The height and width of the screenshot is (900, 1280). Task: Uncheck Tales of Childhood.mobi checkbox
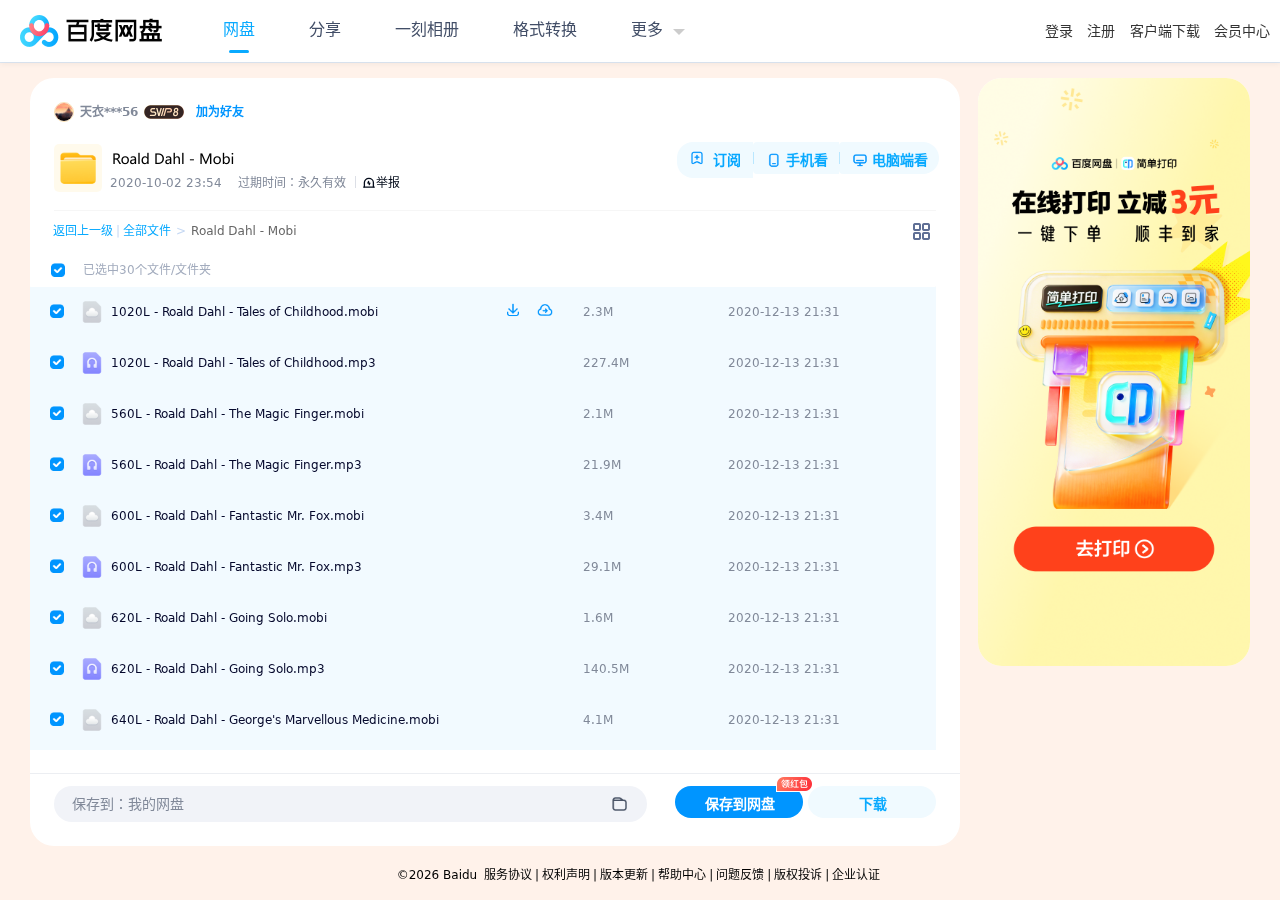(57, 311)
